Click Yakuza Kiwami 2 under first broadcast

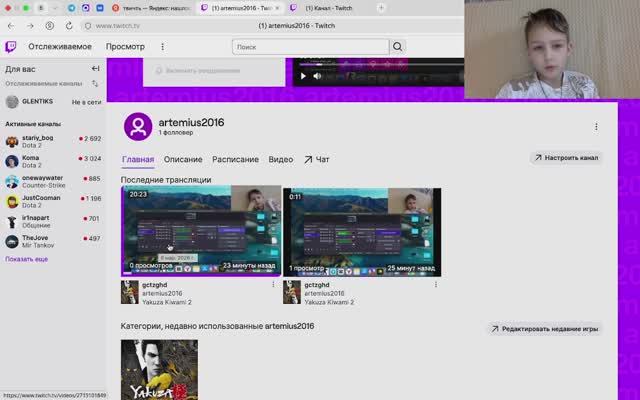(x=167, y=302)
